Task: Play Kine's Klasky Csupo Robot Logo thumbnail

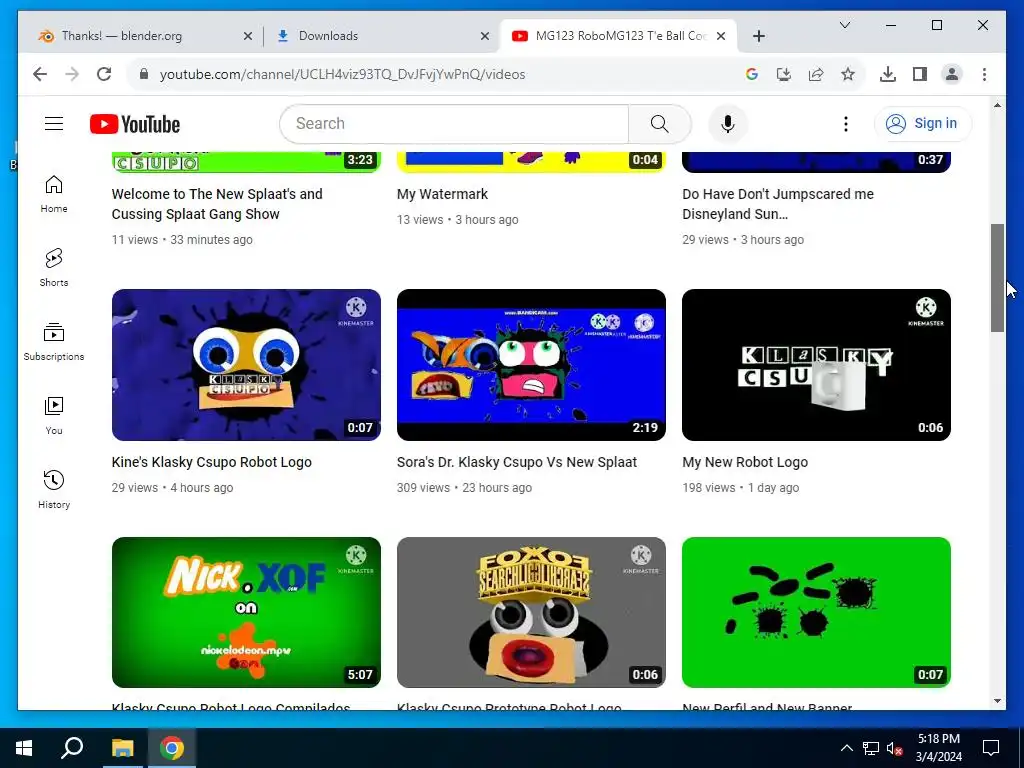Action: coord(246,364)
